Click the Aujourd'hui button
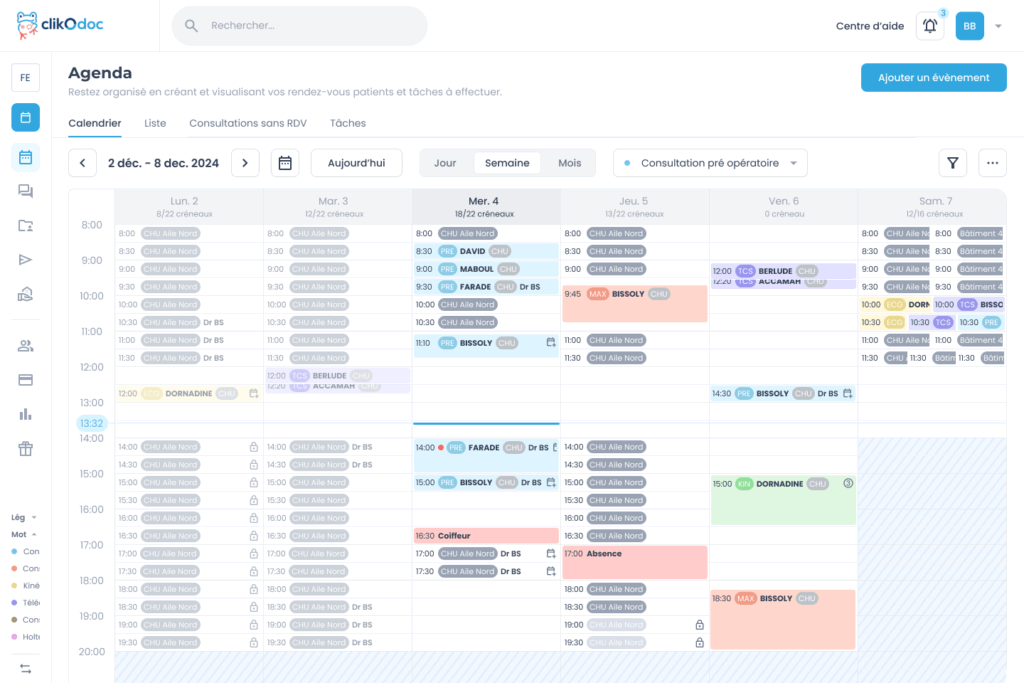 pos(356,163)
